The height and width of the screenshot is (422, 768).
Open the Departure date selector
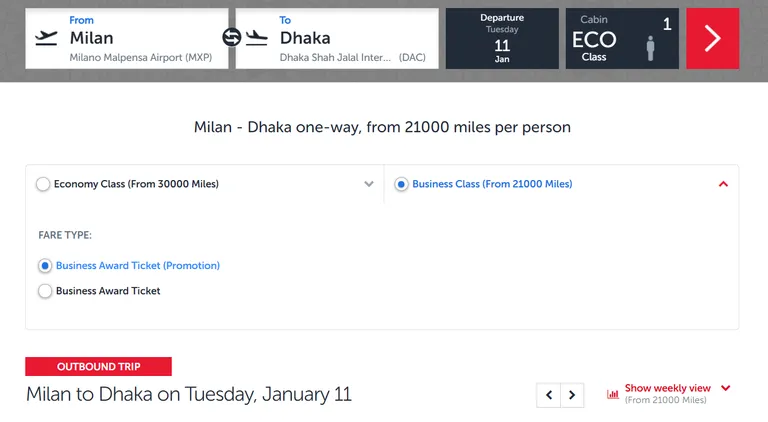click(502, 38)
